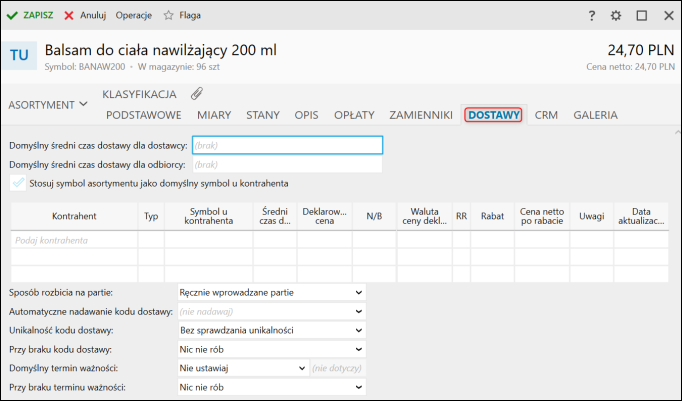Open Unikalność kodu dostawy dropdown
Viewport: 682px width, 401px height.
tap(272, 330)
